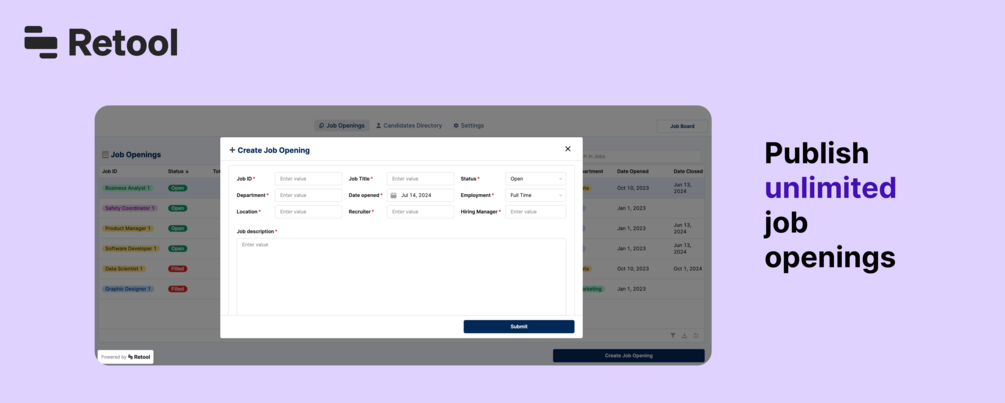Select the Data Scientist 1 job tag

tap(124, 269)
